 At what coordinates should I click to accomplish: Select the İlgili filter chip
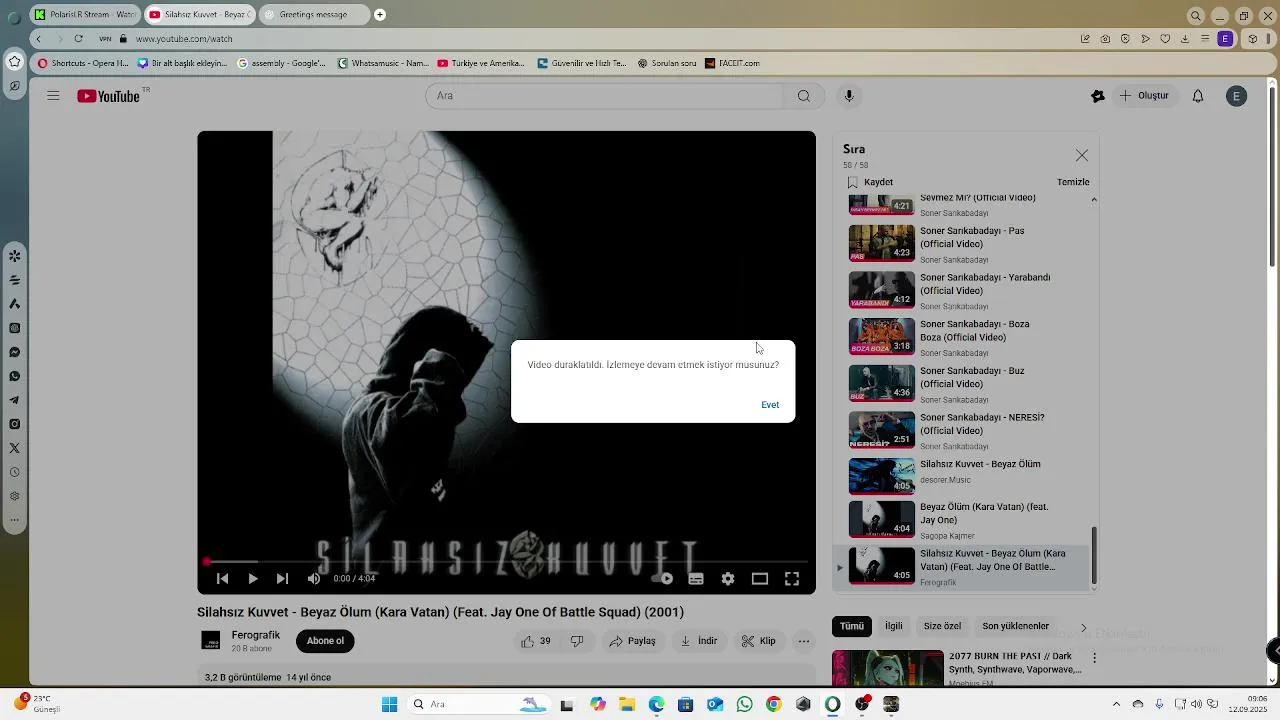point(894,626)
